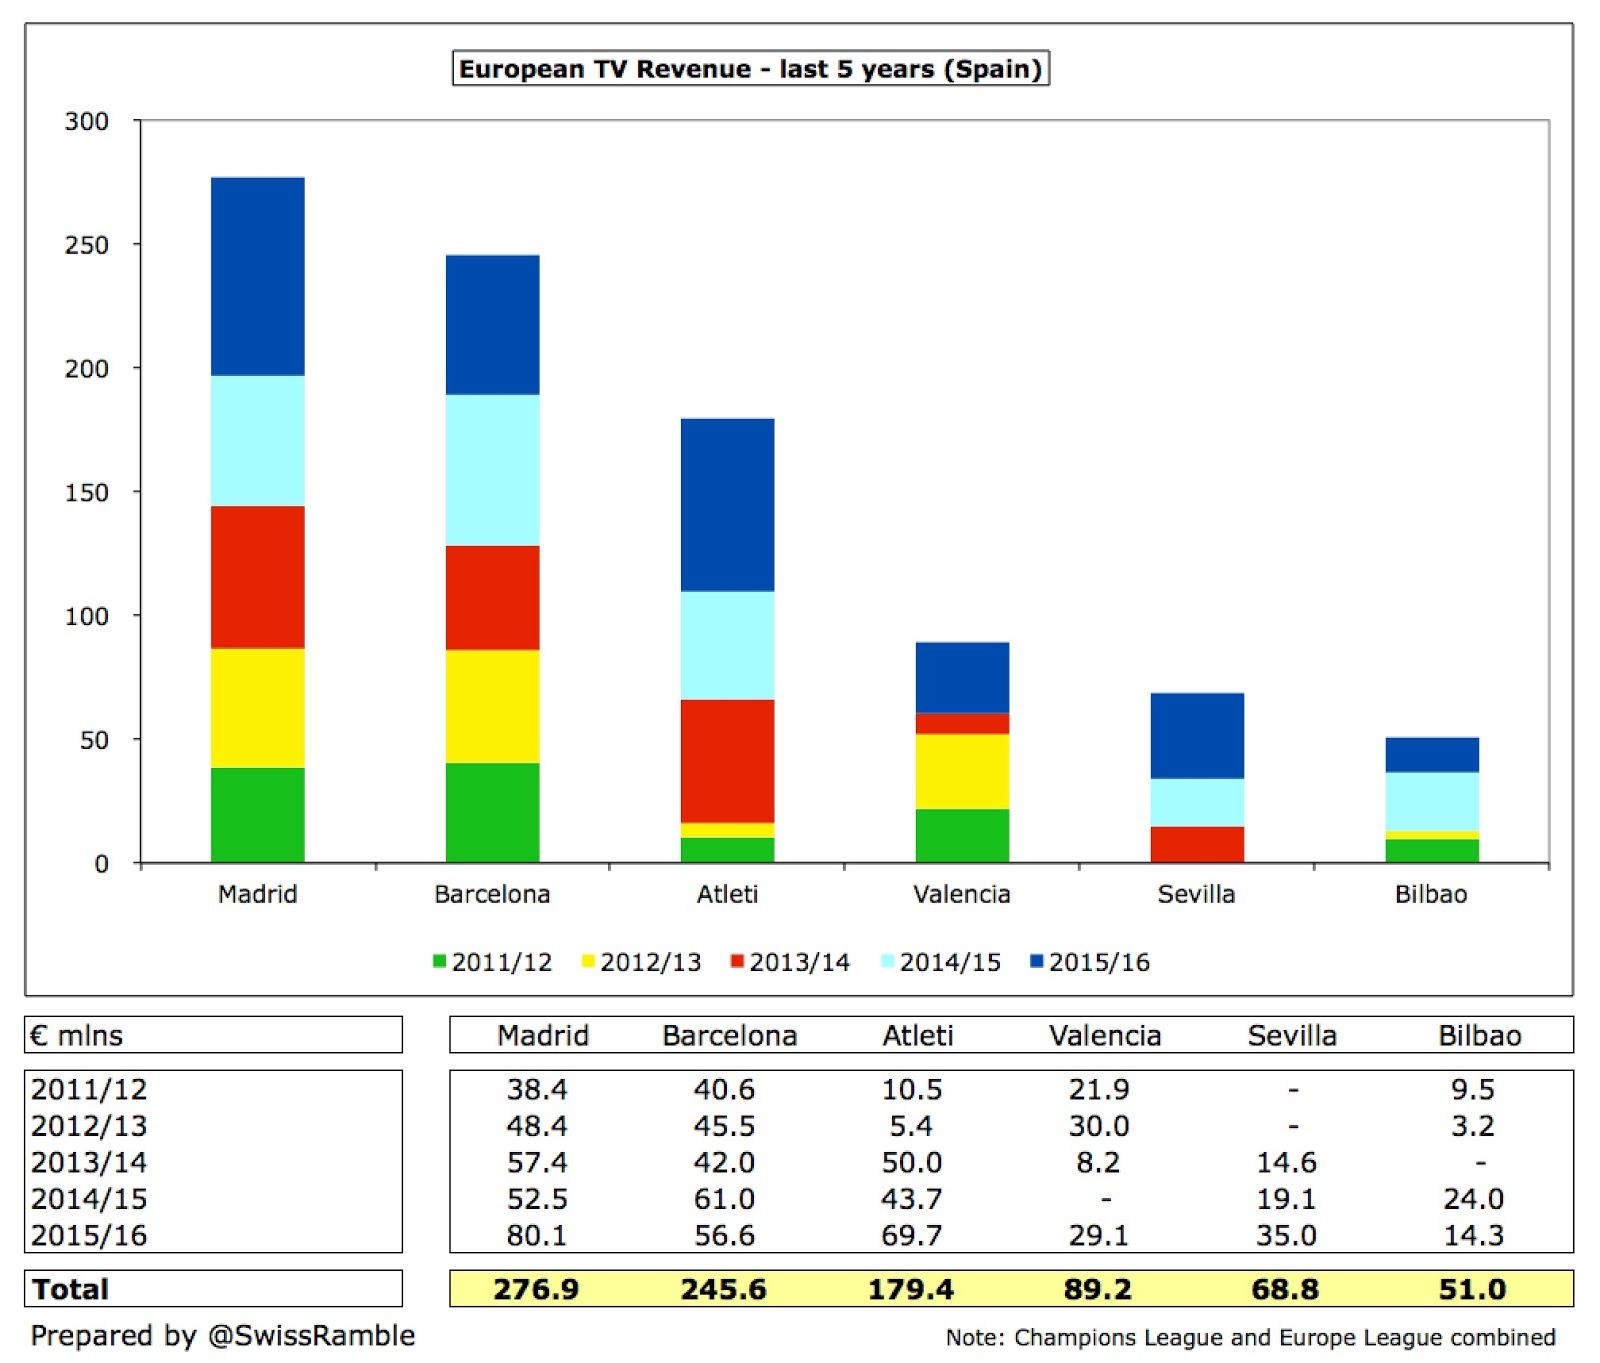1600x1363 pixels.
Task: Select Bilbao's total cell '51.0'
Action: pyautogui.click(x=1472, y=1289)
